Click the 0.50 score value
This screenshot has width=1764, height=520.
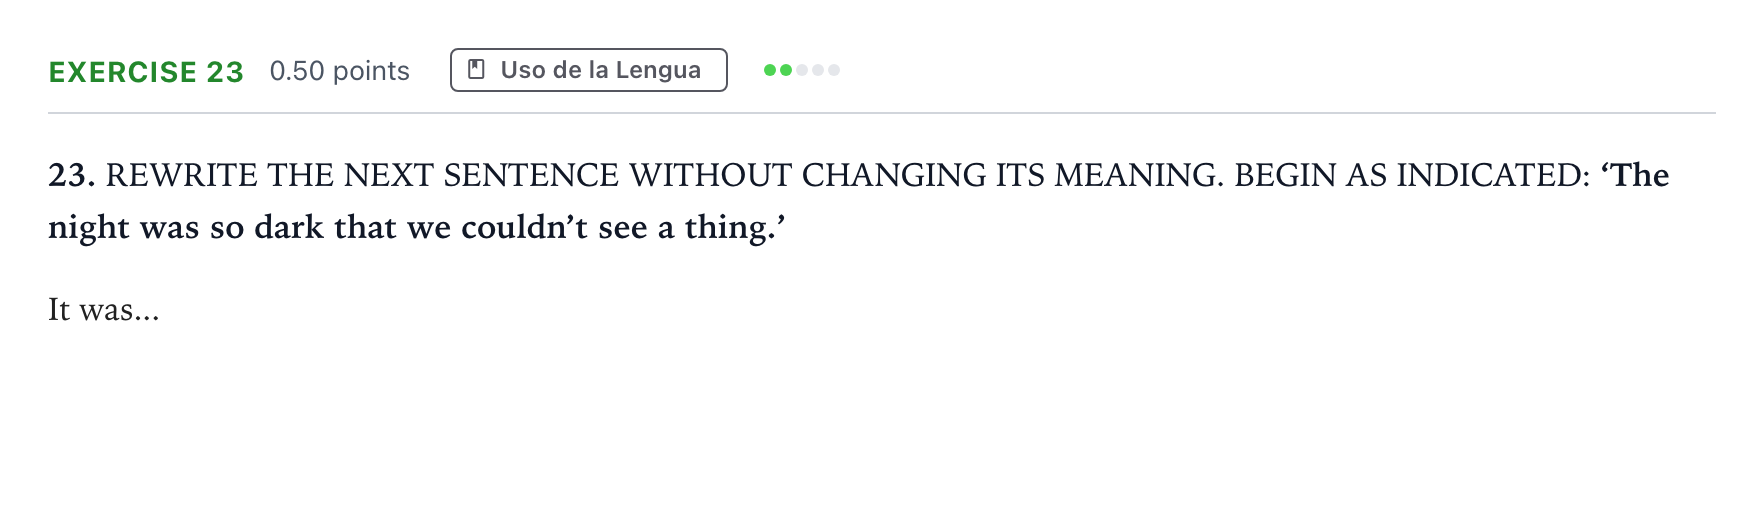tap(297, 71)
